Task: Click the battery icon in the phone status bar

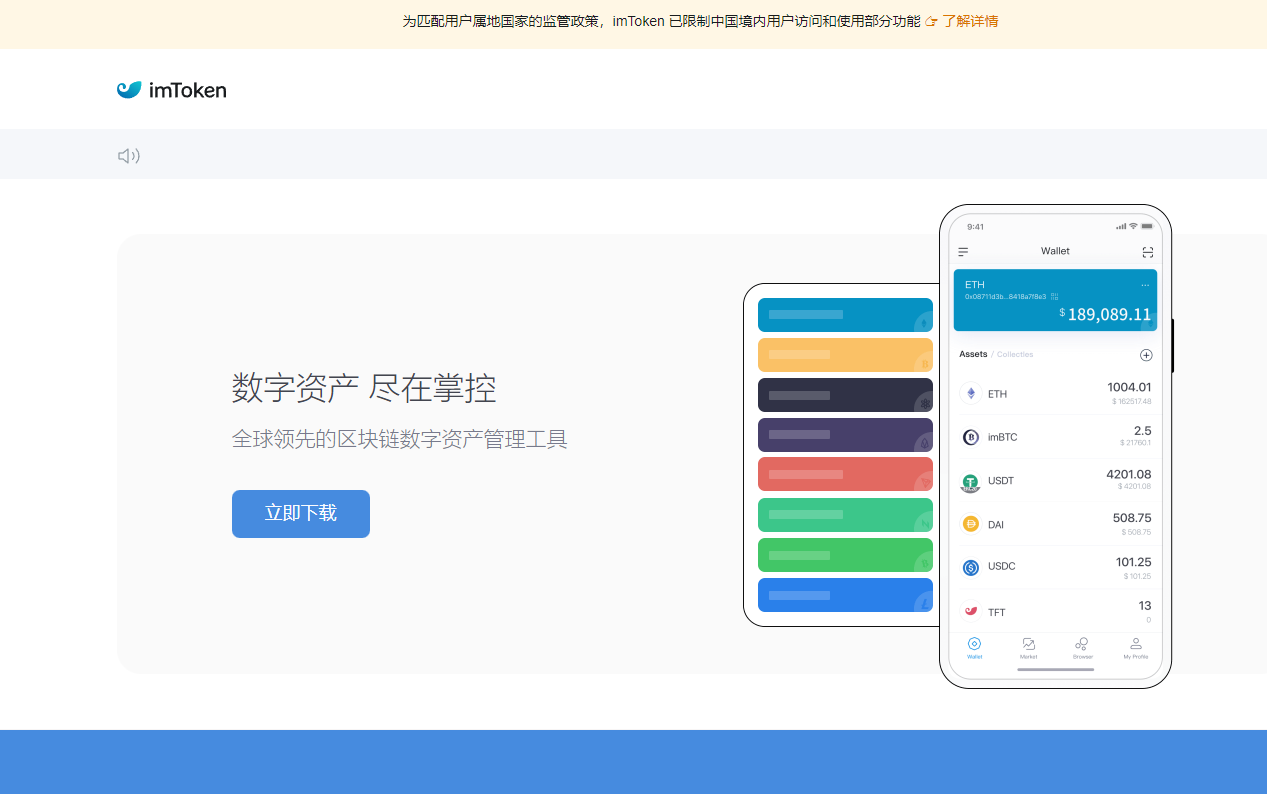Action: point(1147,226)
